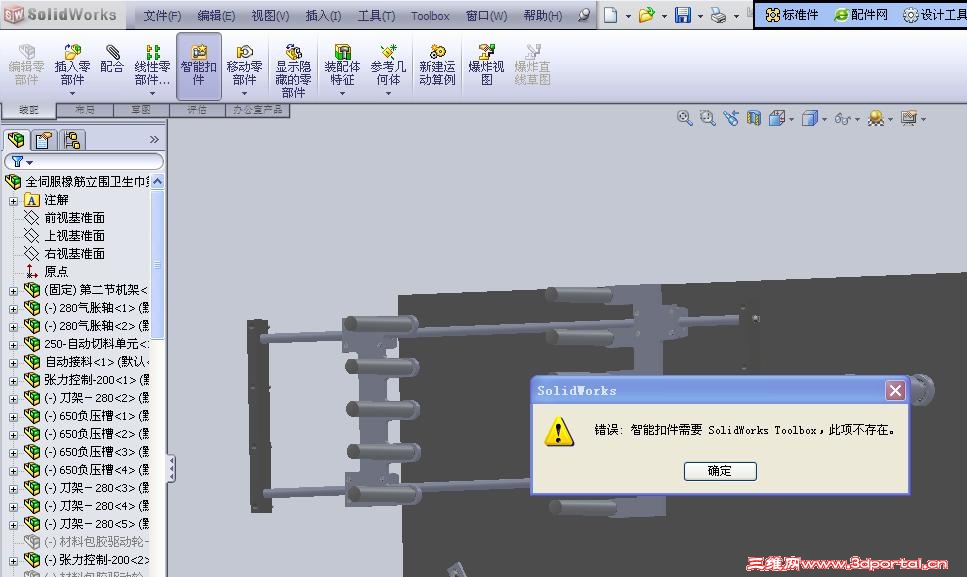Open Linear Component Pattern (线性零部件) tool
Image resolution: width=967 pixels, height=577 pixels.
[152, 65]
